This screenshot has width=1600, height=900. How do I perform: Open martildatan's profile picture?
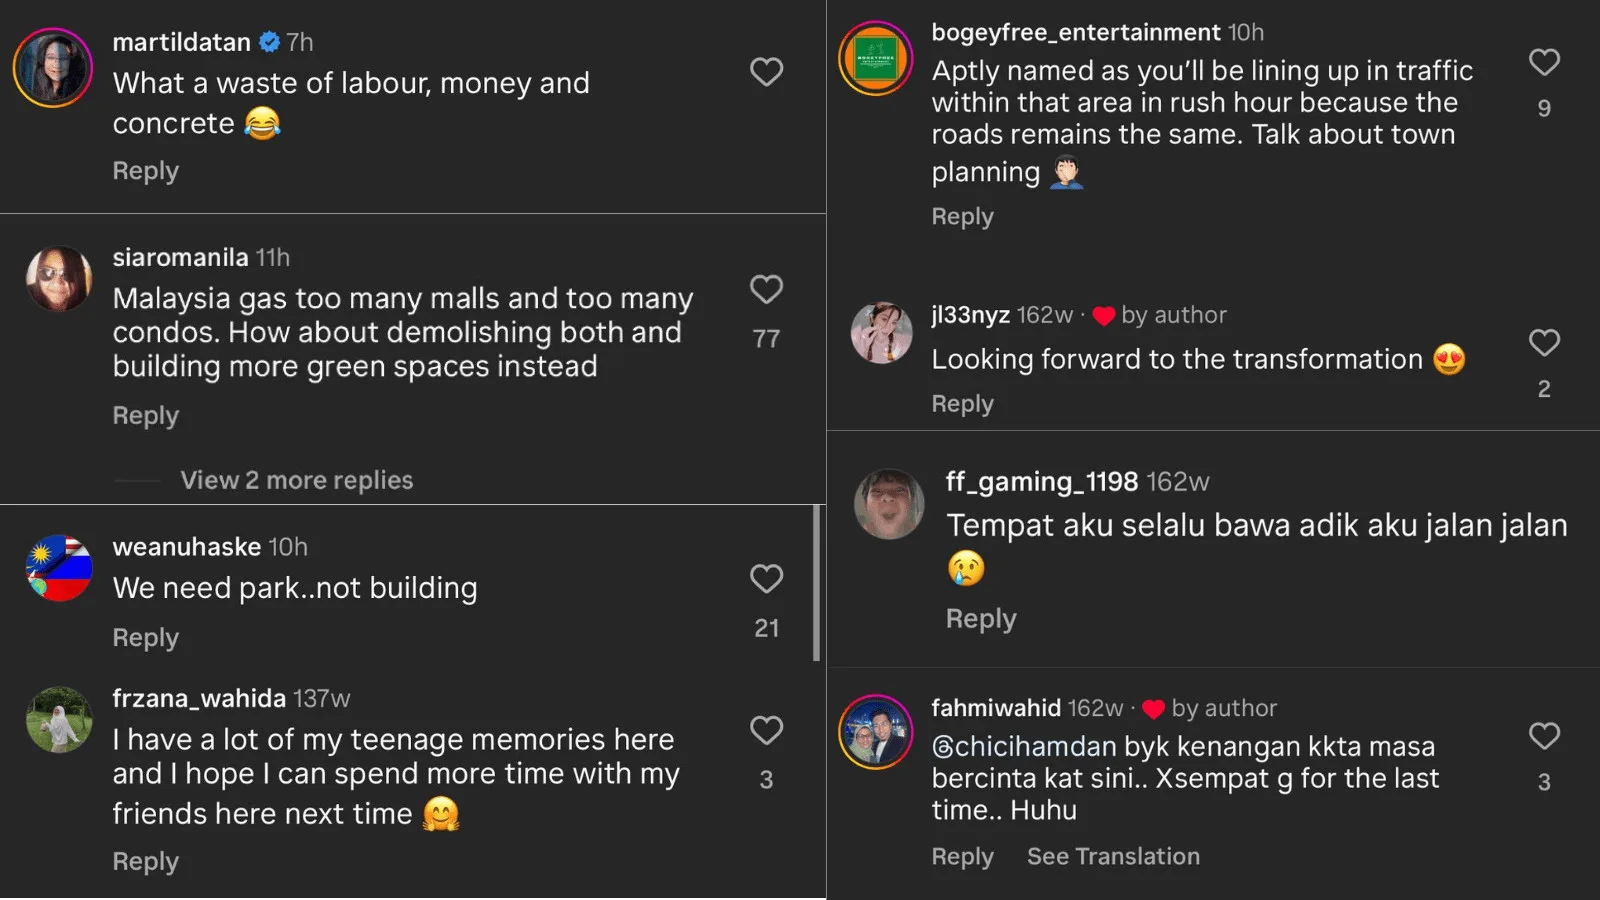(53, 67)
